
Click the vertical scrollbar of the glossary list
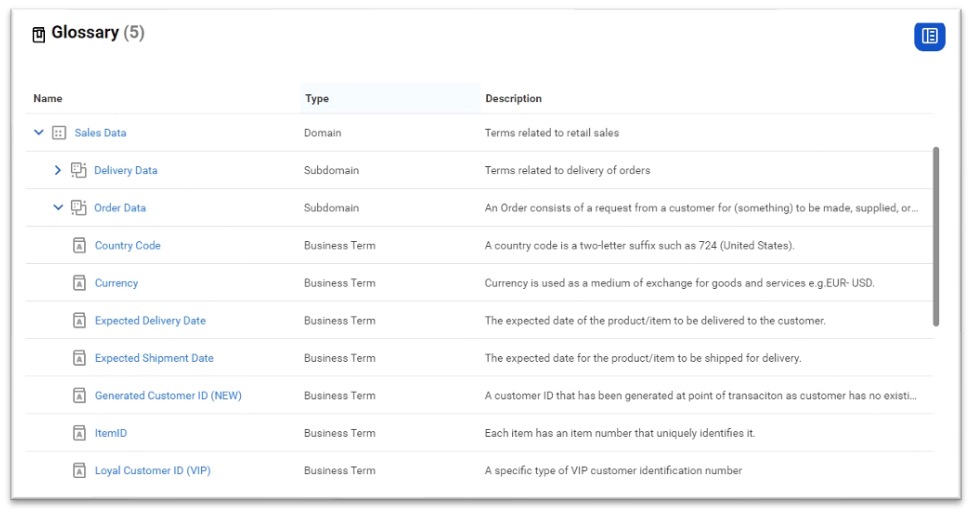tap(936, 236)
